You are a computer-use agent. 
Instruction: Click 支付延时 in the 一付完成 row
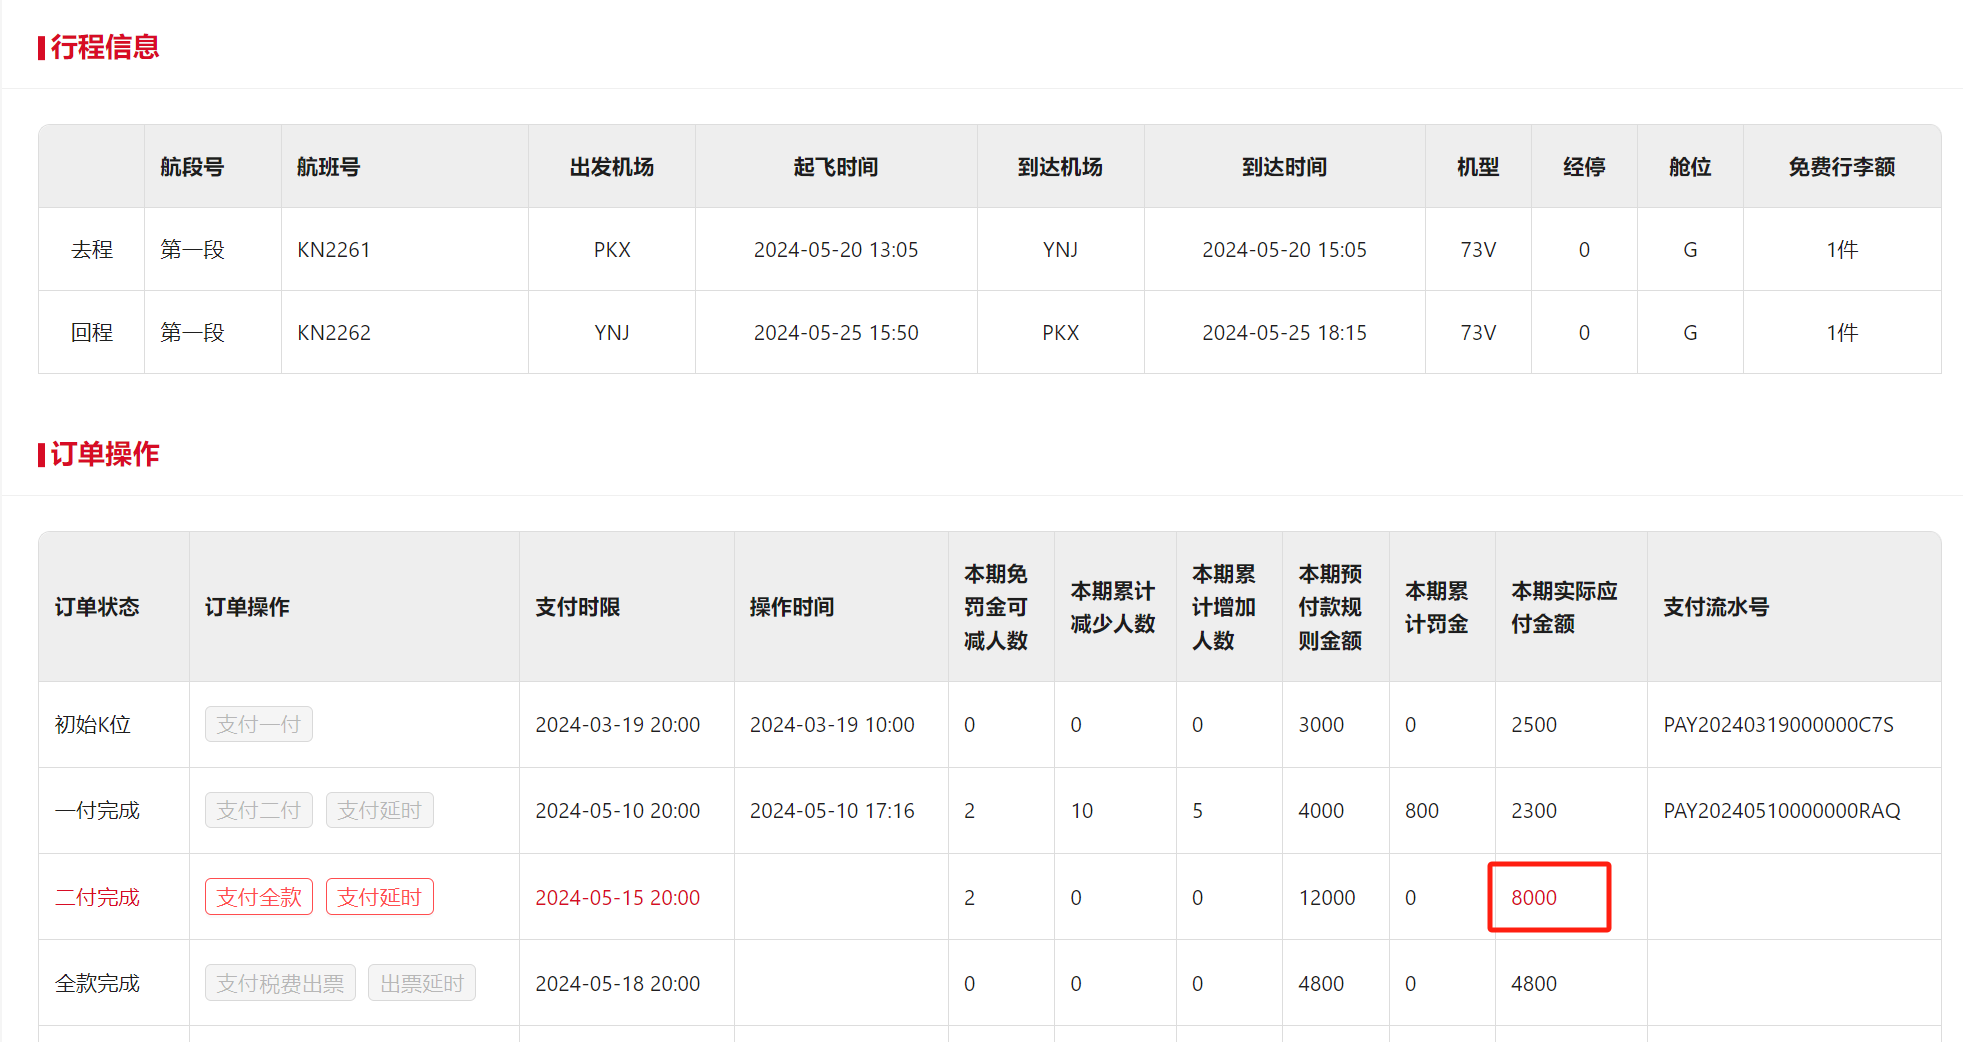379,810
